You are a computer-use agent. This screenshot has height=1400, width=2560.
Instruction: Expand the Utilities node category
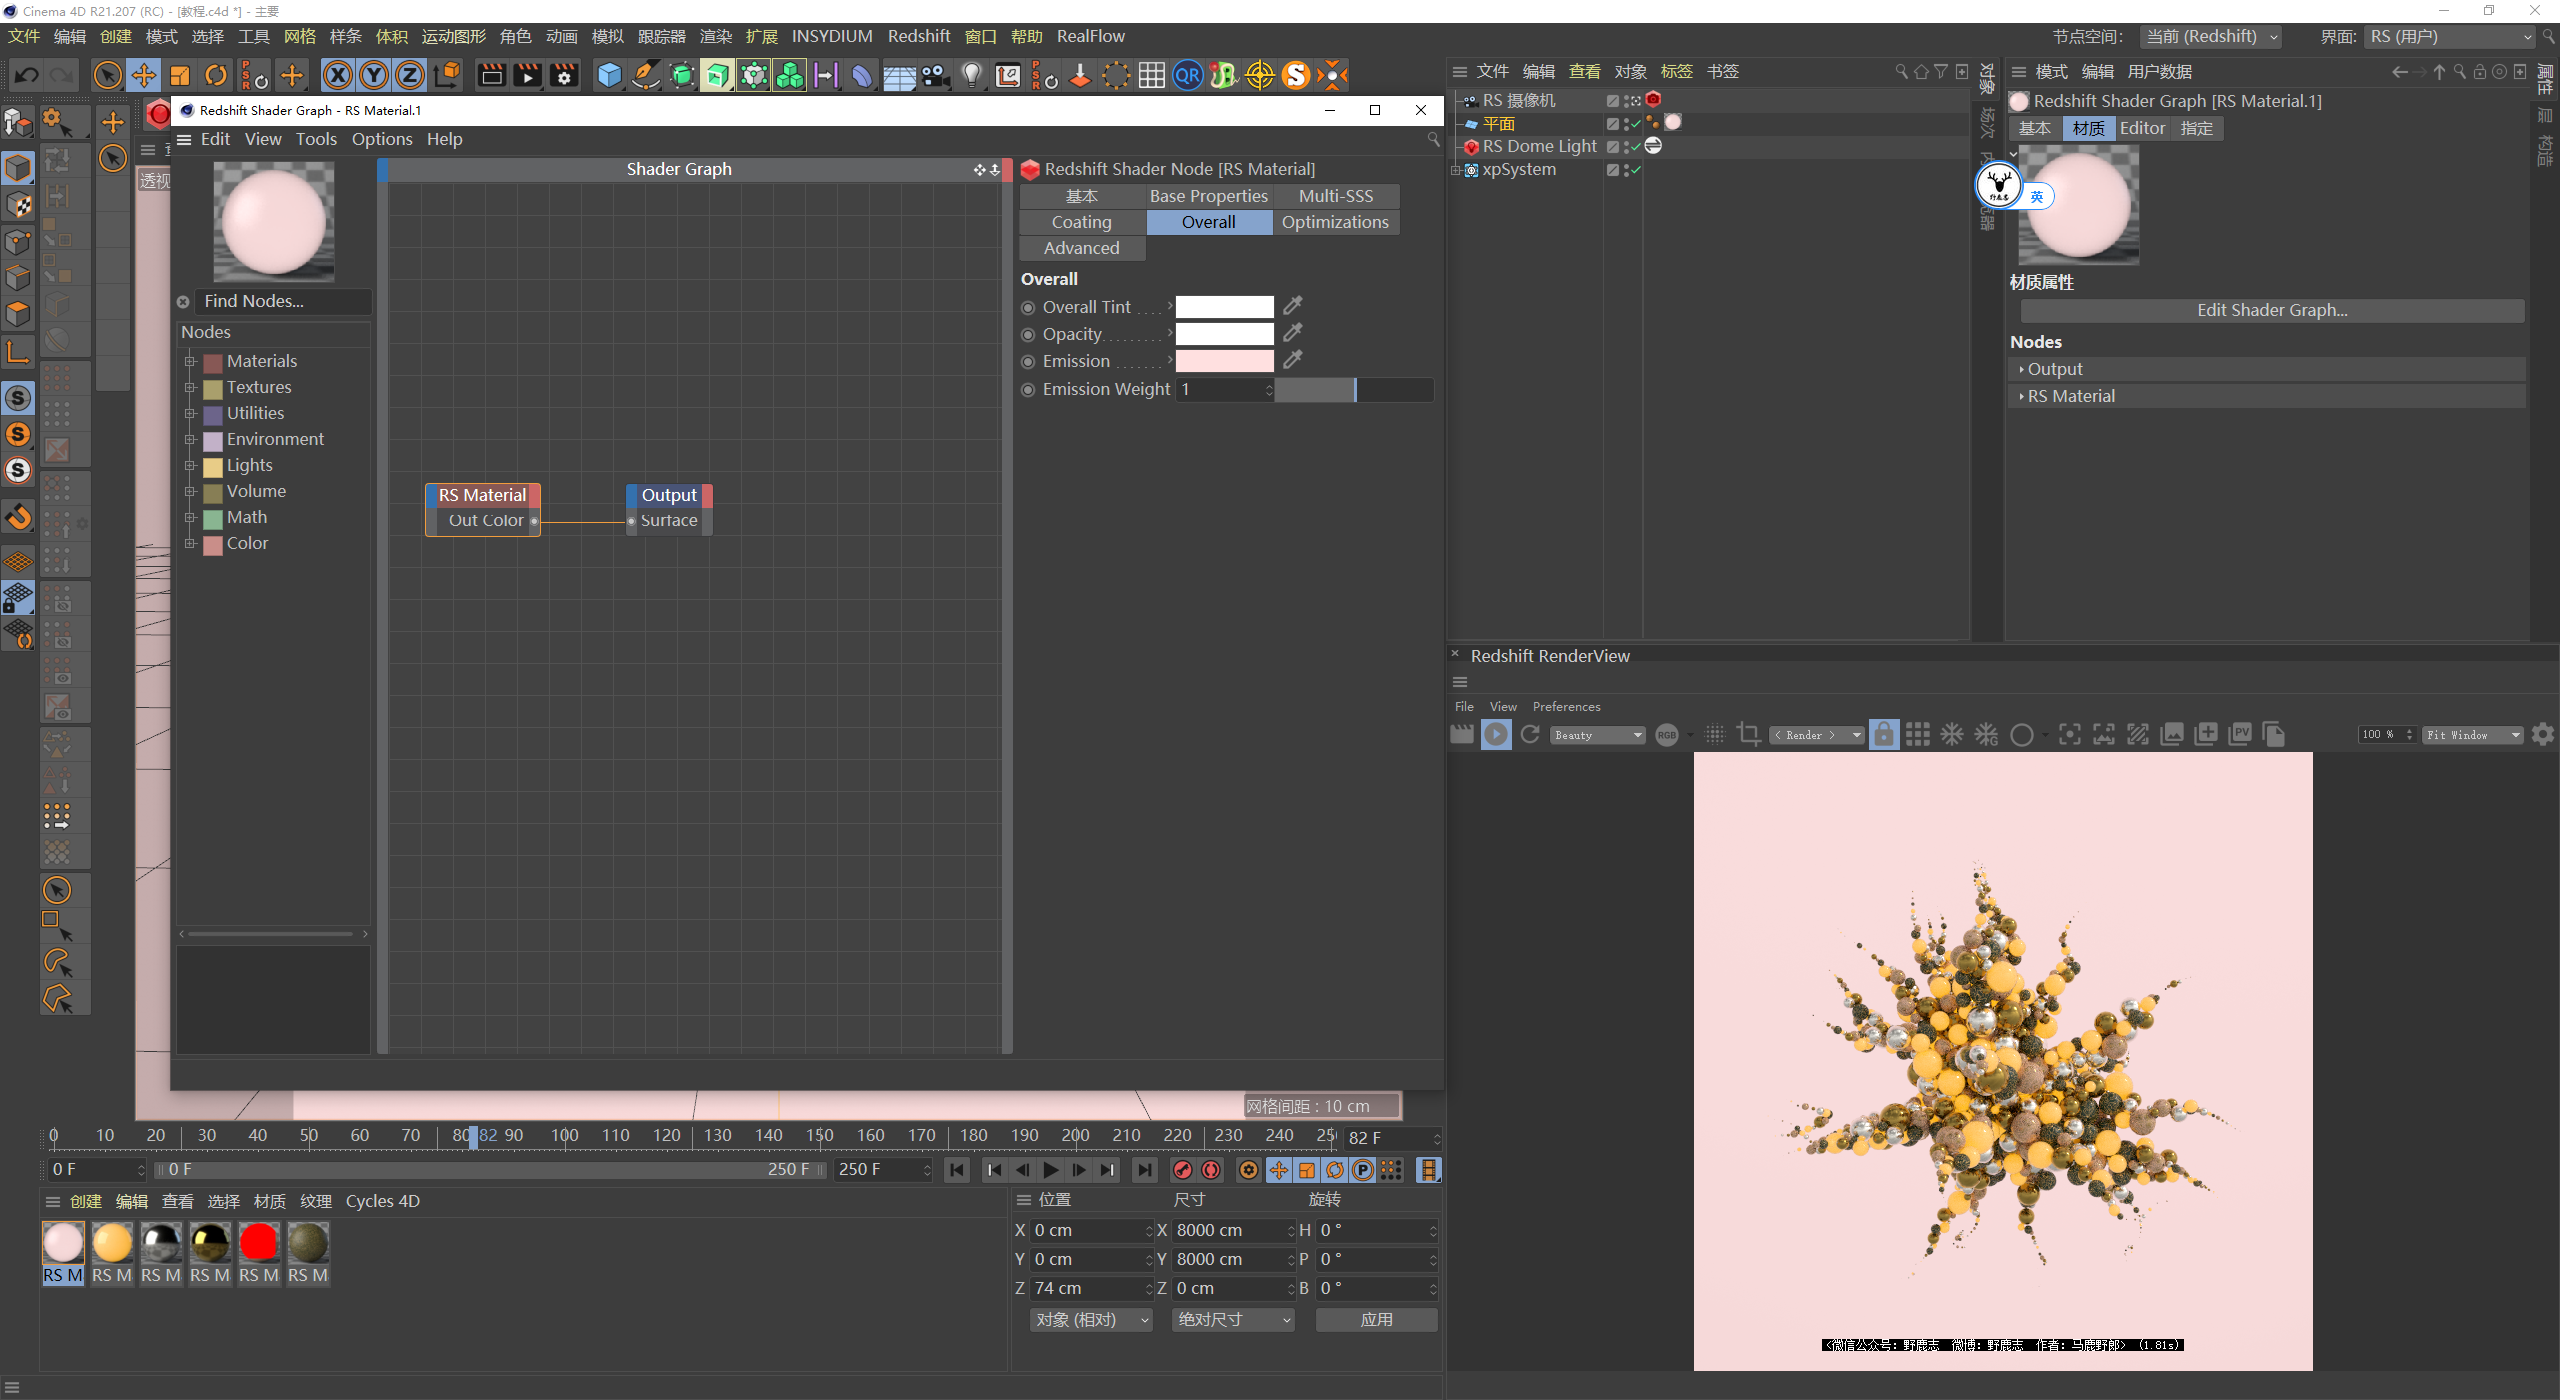190,413
